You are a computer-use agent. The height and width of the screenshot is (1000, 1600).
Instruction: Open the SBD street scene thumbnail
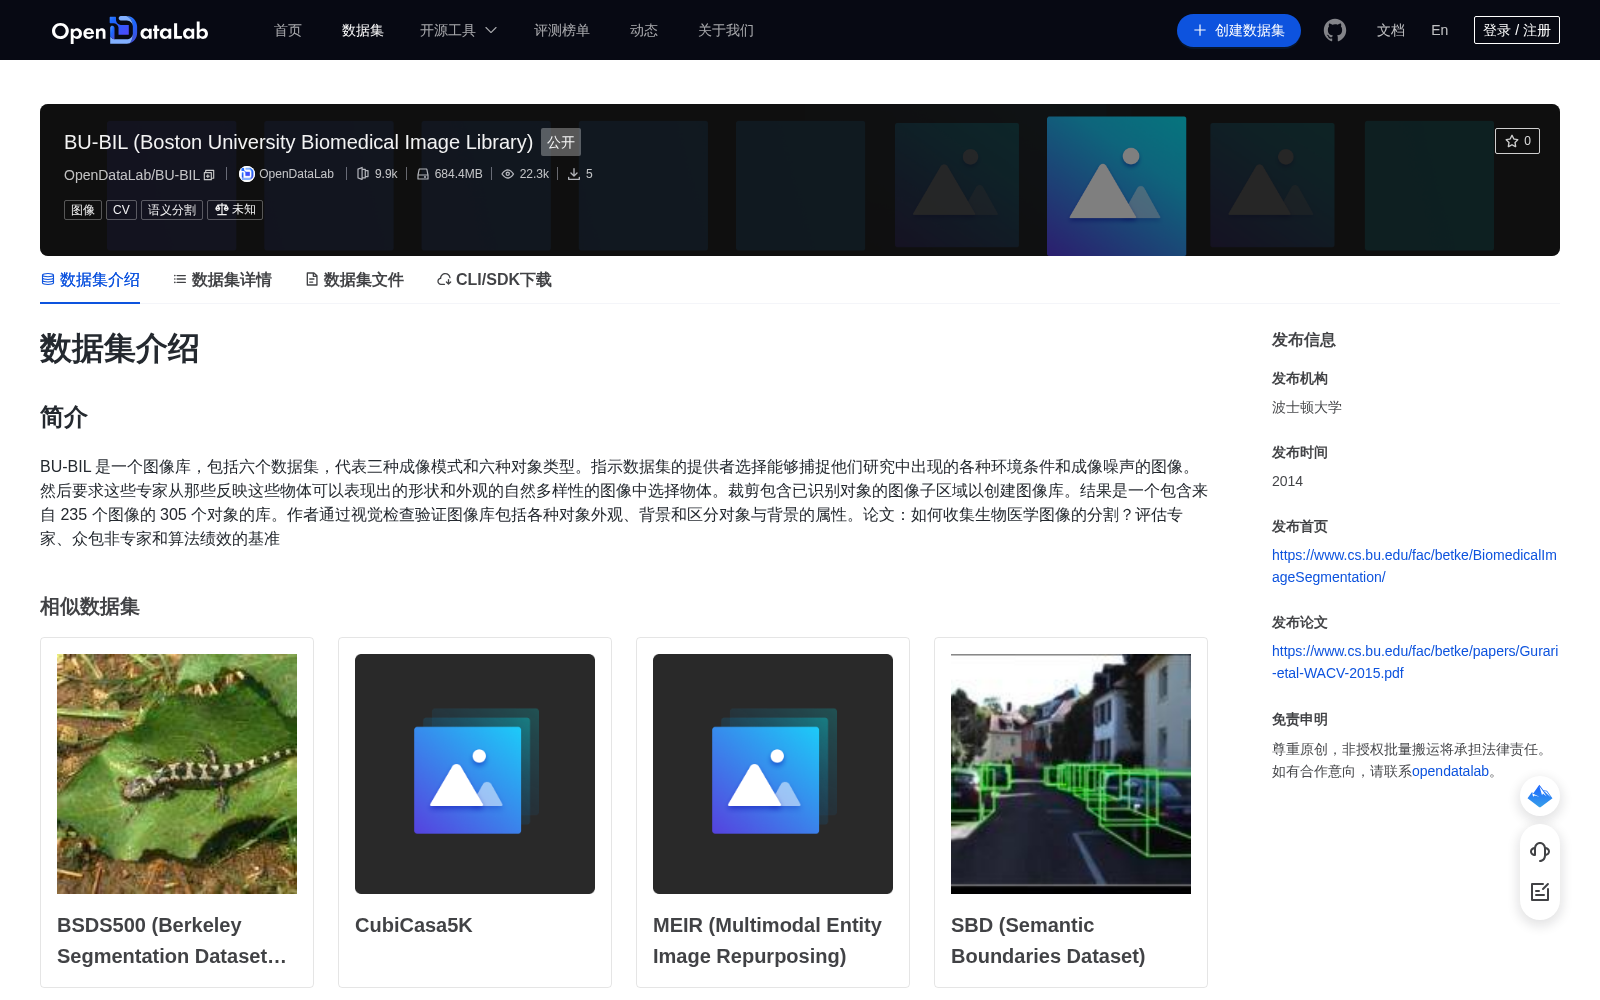click(1071, 774)
